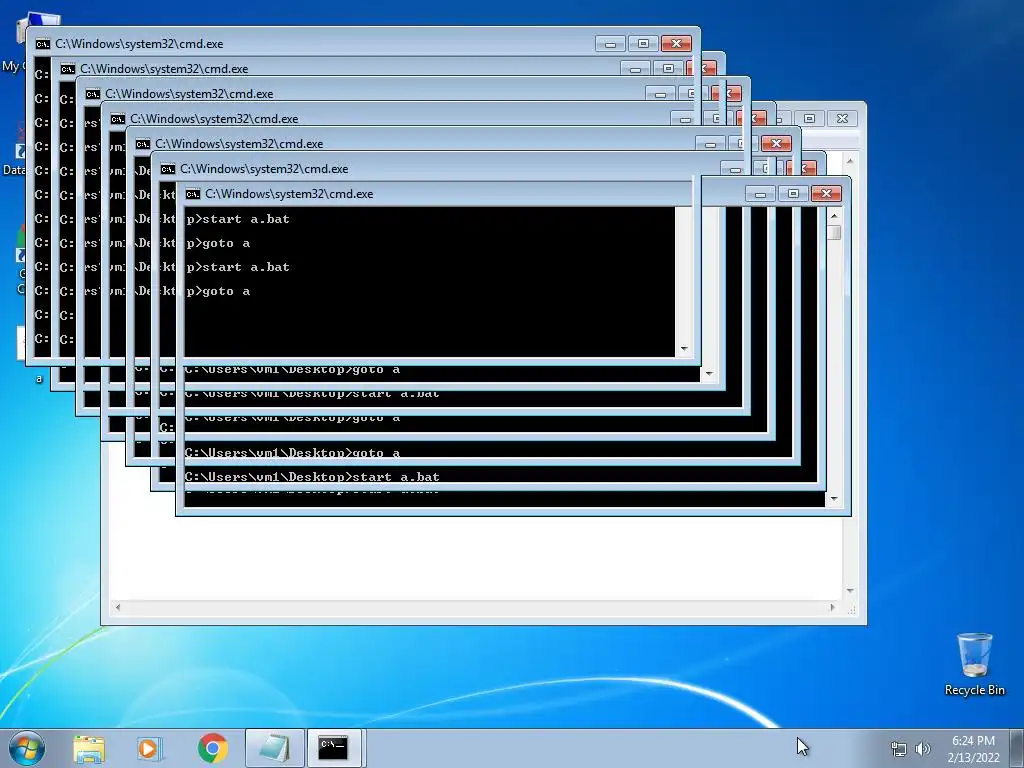Click the lowest cmd window's scrollbar thumb

[x=834, y=232]
